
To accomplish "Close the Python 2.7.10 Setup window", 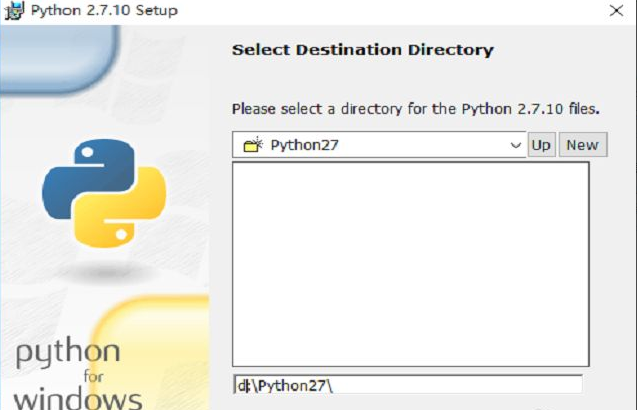I will (616, 11).
